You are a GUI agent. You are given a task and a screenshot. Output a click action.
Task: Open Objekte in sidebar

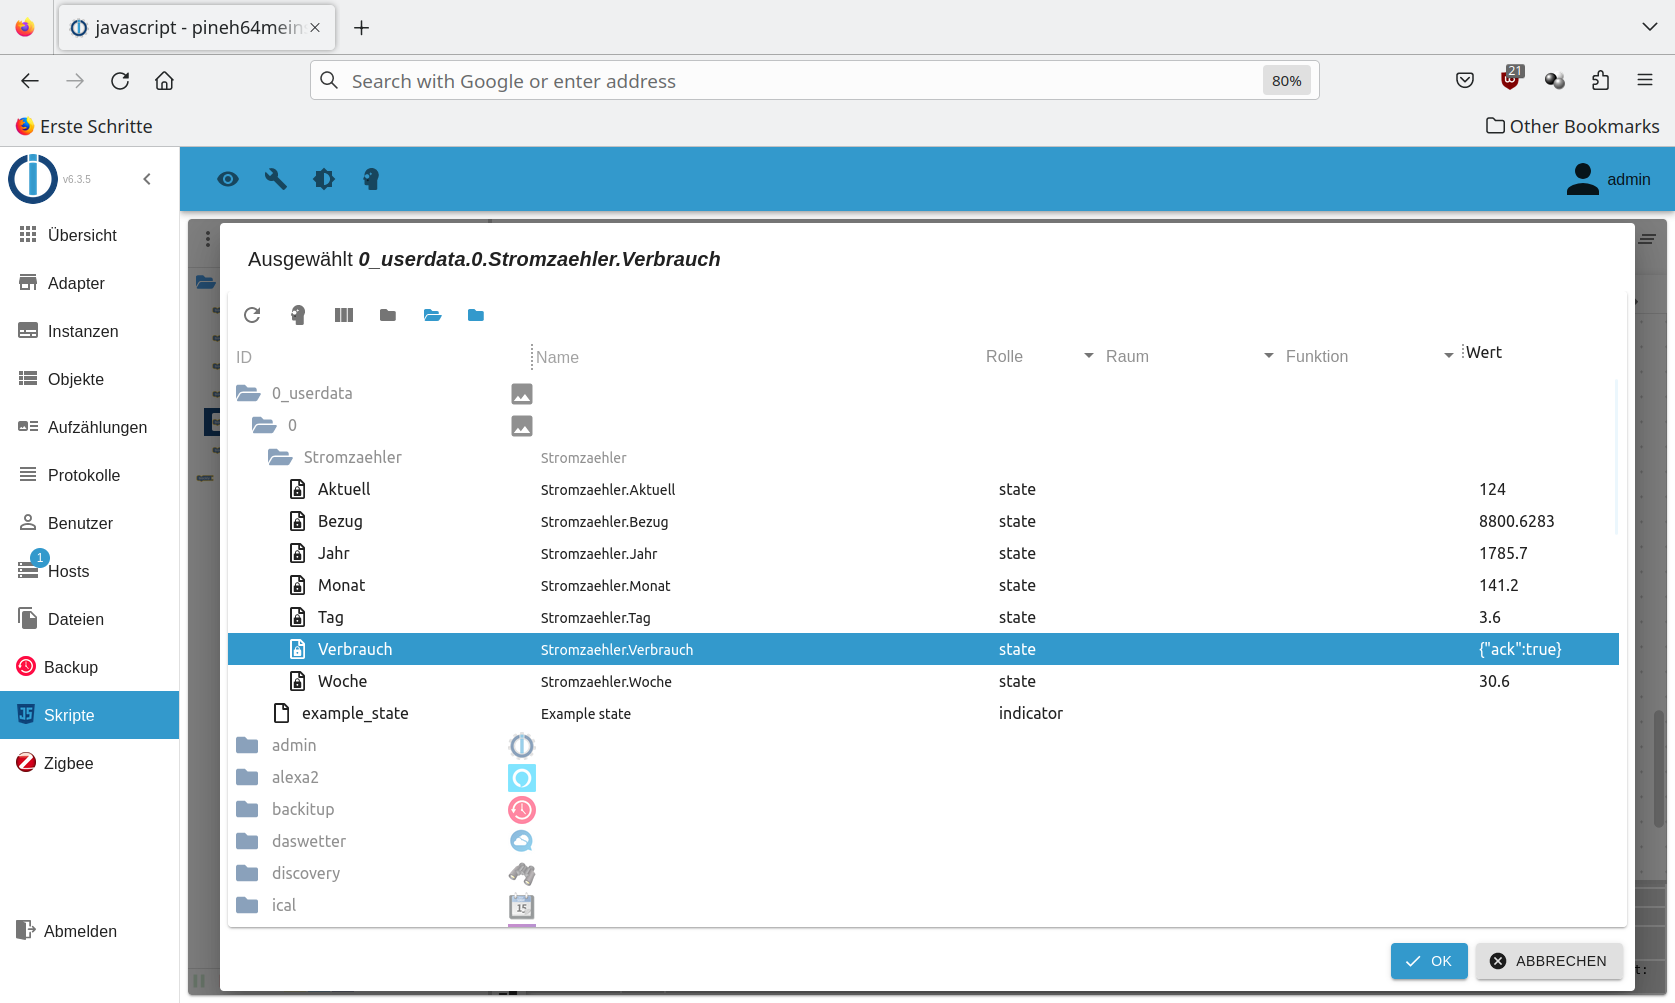[x=90, y=379]
